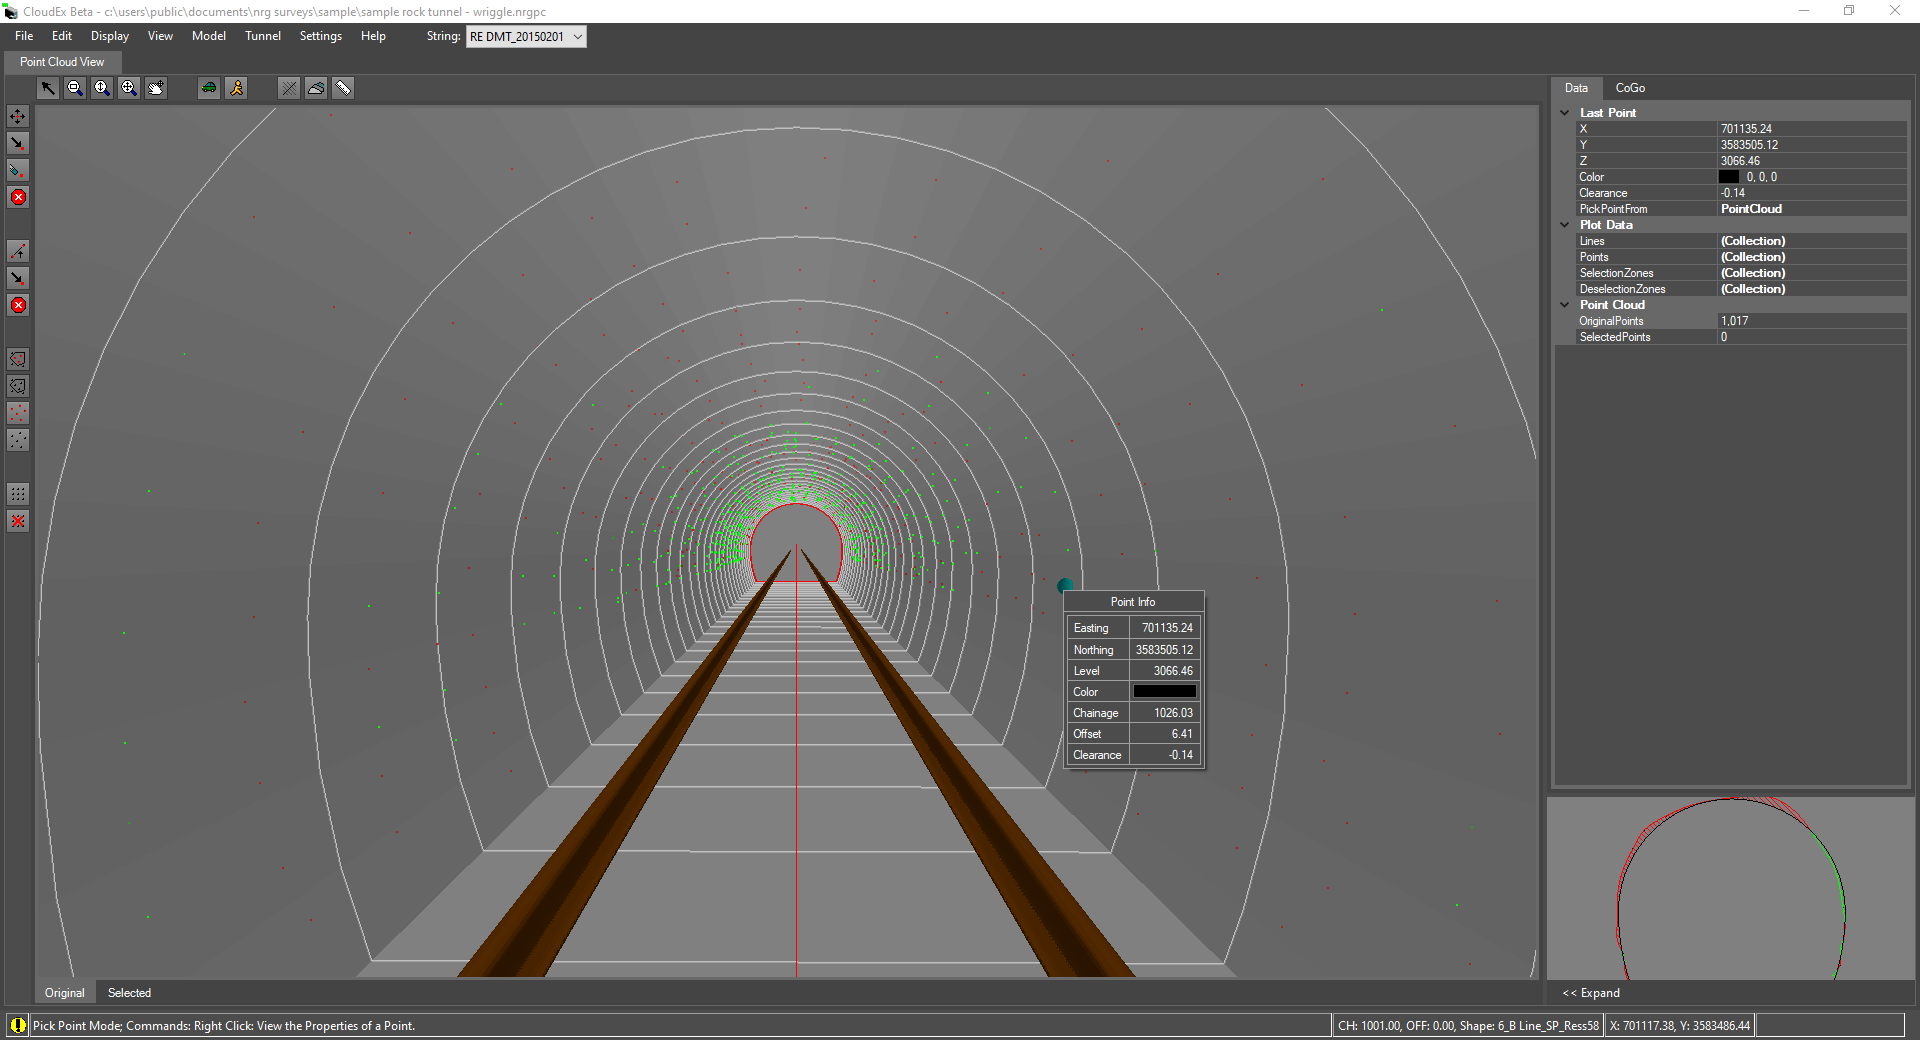This screenshot has width=1920, height=1040.
Task: Select the arrow pointer tool in top toolbar
Action: (x=48, y=88)
